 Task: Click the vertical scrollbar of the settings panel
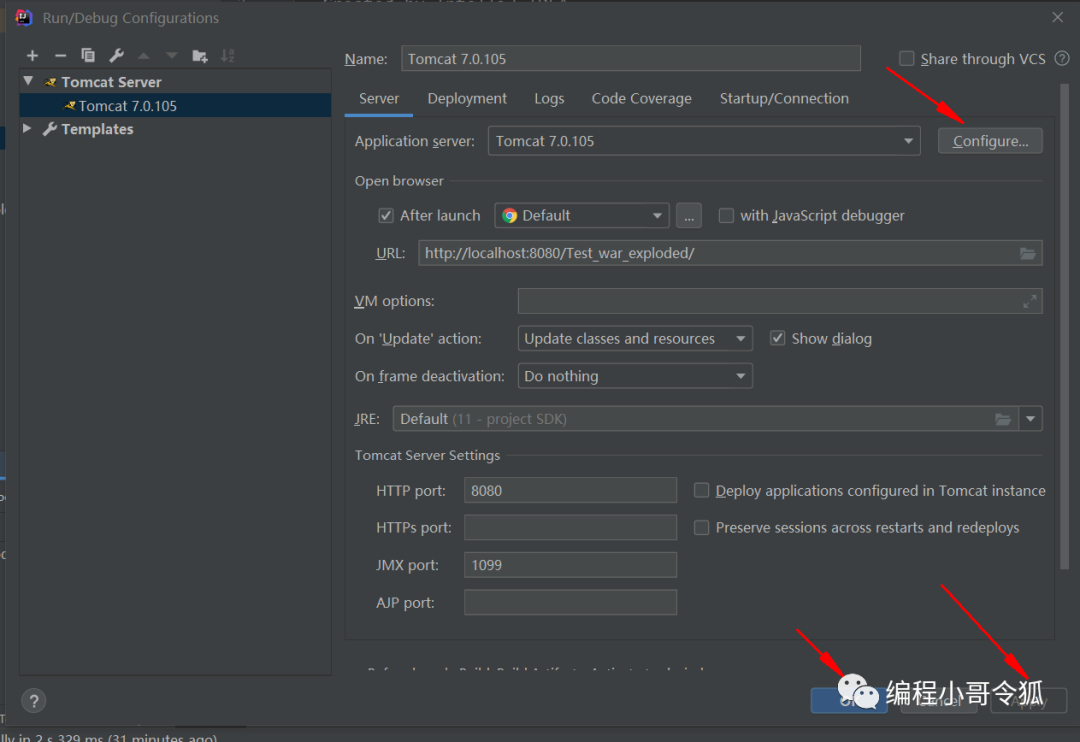(x=1065, y=326)
